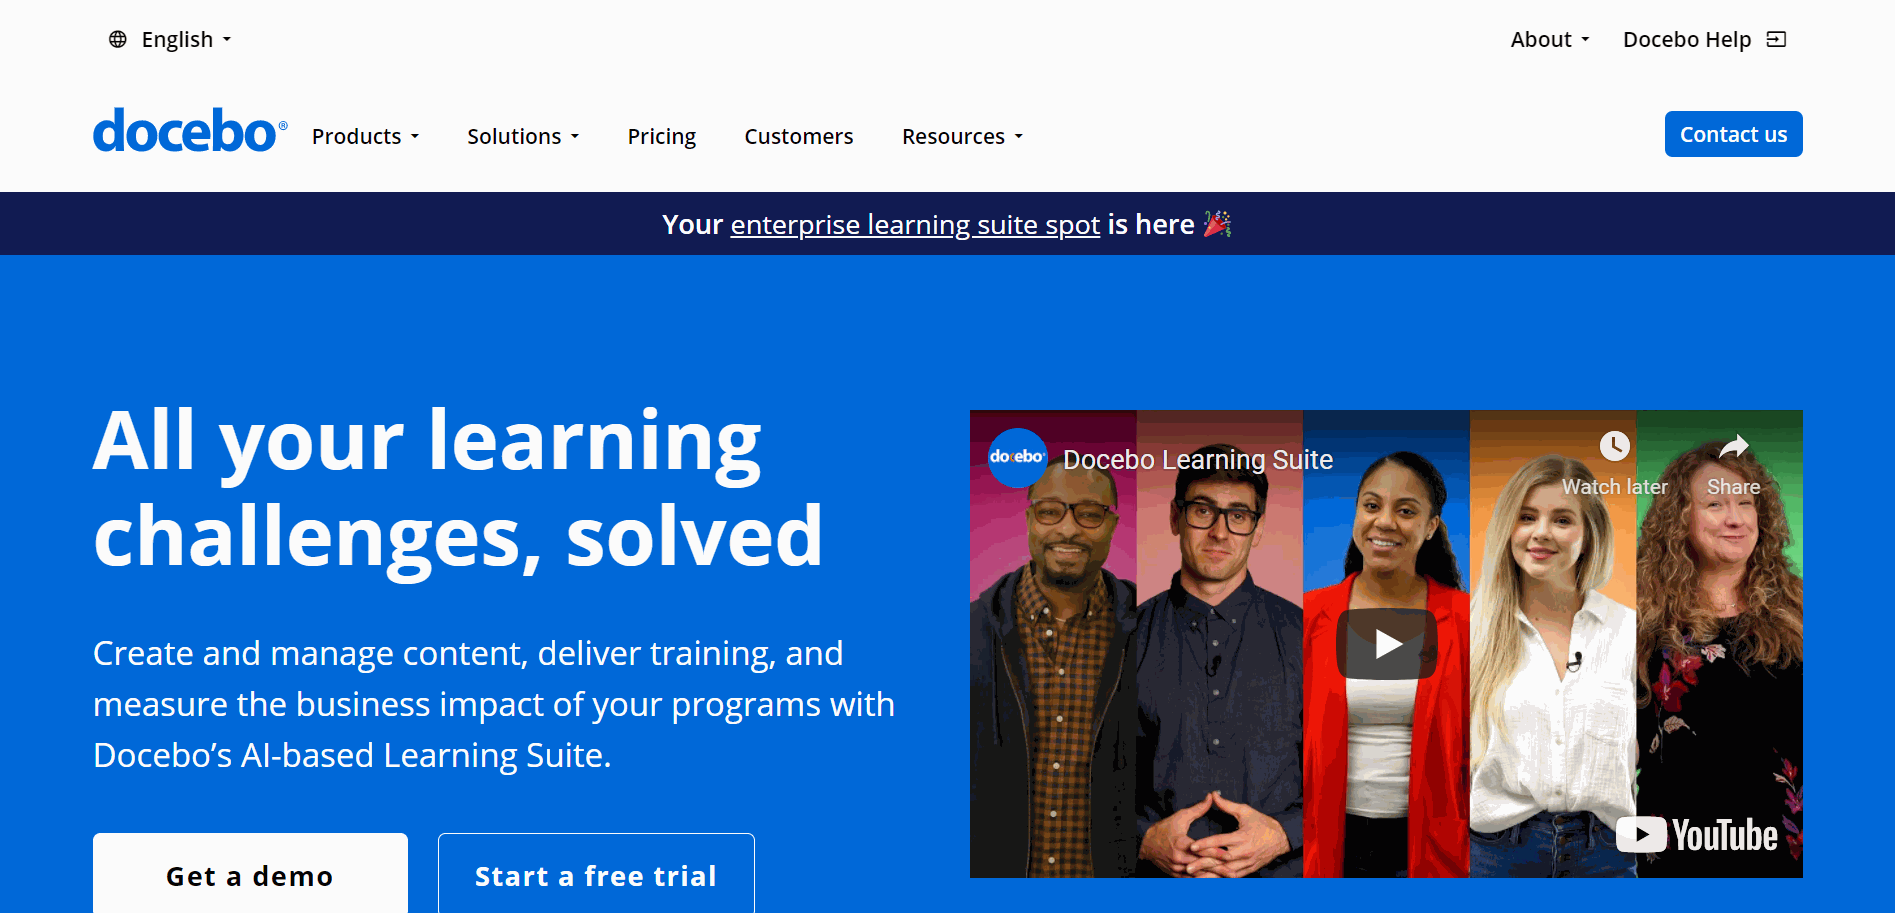1895x913 pixels.
Task: Click the Share arrow icon on video
Action: 1733,446
